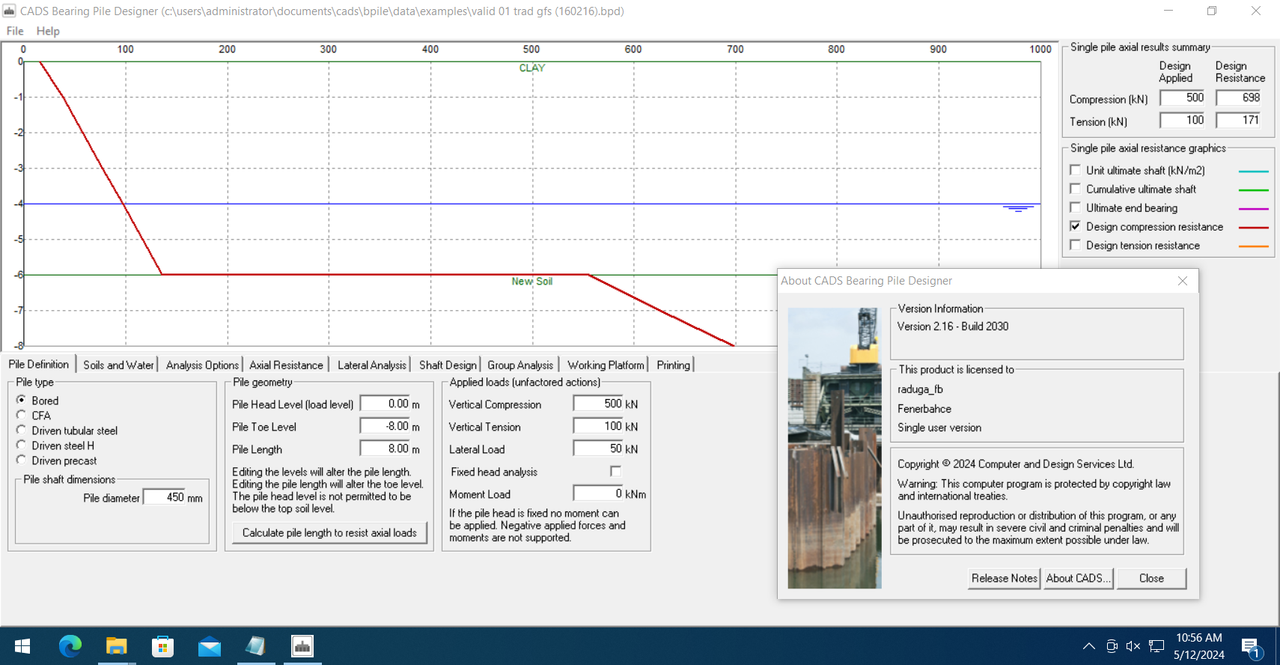1280x665 pixels.
Task: Launch Microsoft Edge from taskbar
Action: pyautogui.click(x=69, y=646)
